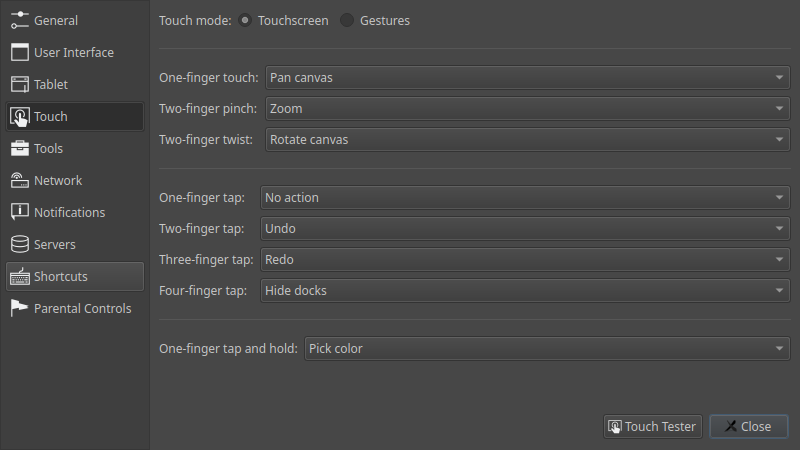Expand the One-finger touch dropdown
The height and width of the screenshot is (450, 800).
click(x=528, y=78)
